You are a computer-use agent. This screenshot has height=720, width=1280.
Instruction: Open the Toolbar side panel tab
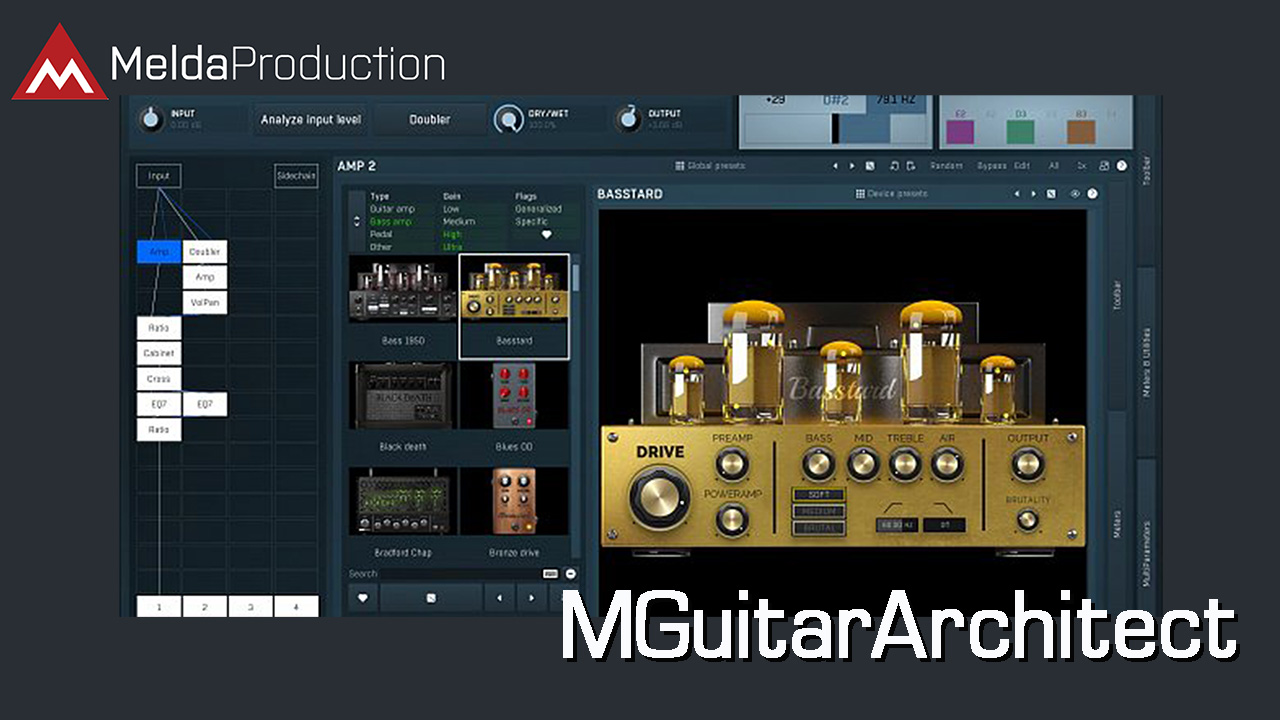1146,170
